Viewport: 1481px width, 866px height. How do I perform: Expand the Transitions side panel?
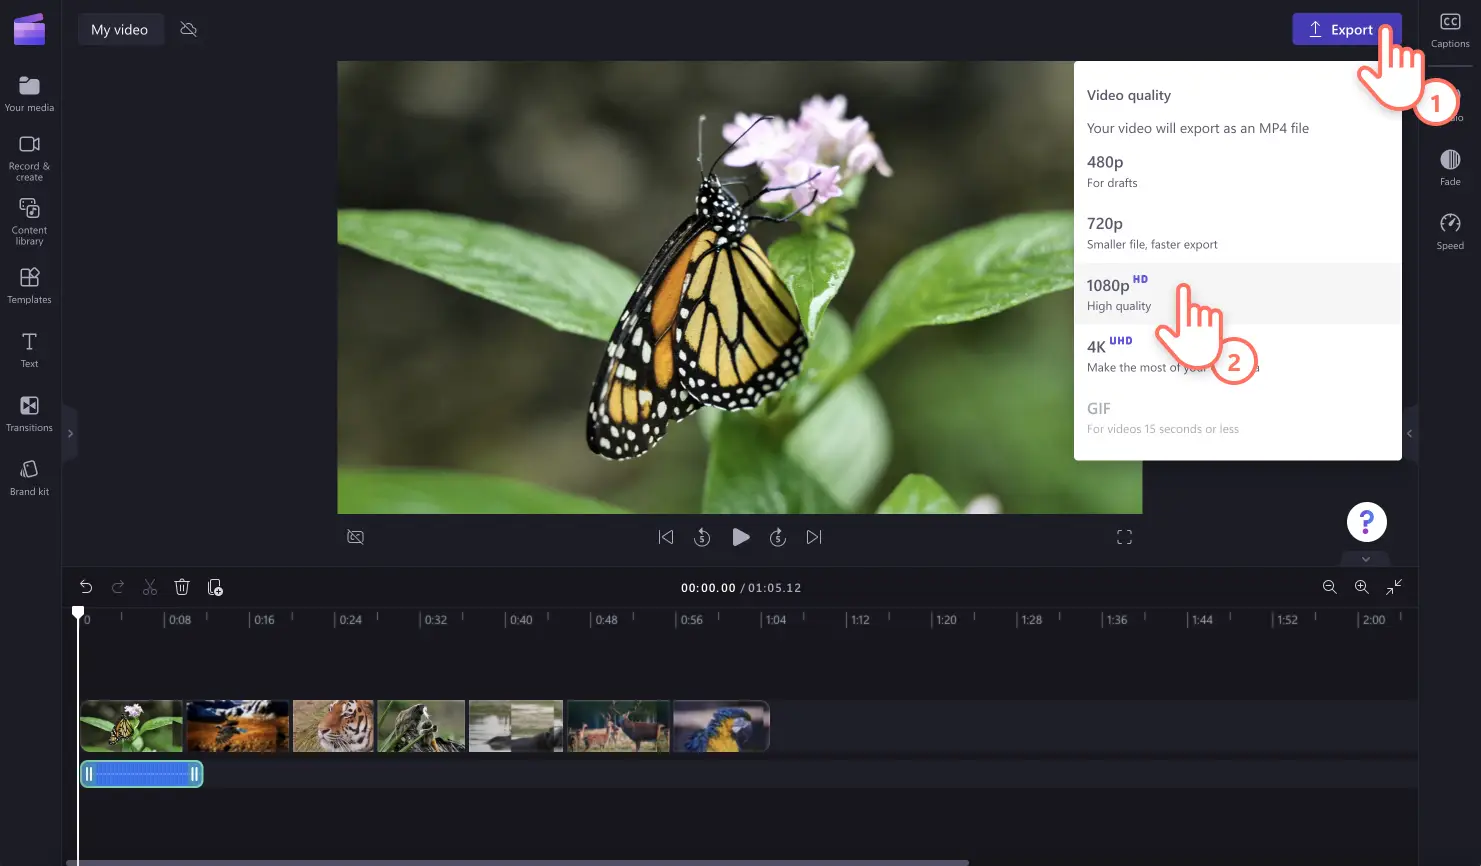[70, 433]
